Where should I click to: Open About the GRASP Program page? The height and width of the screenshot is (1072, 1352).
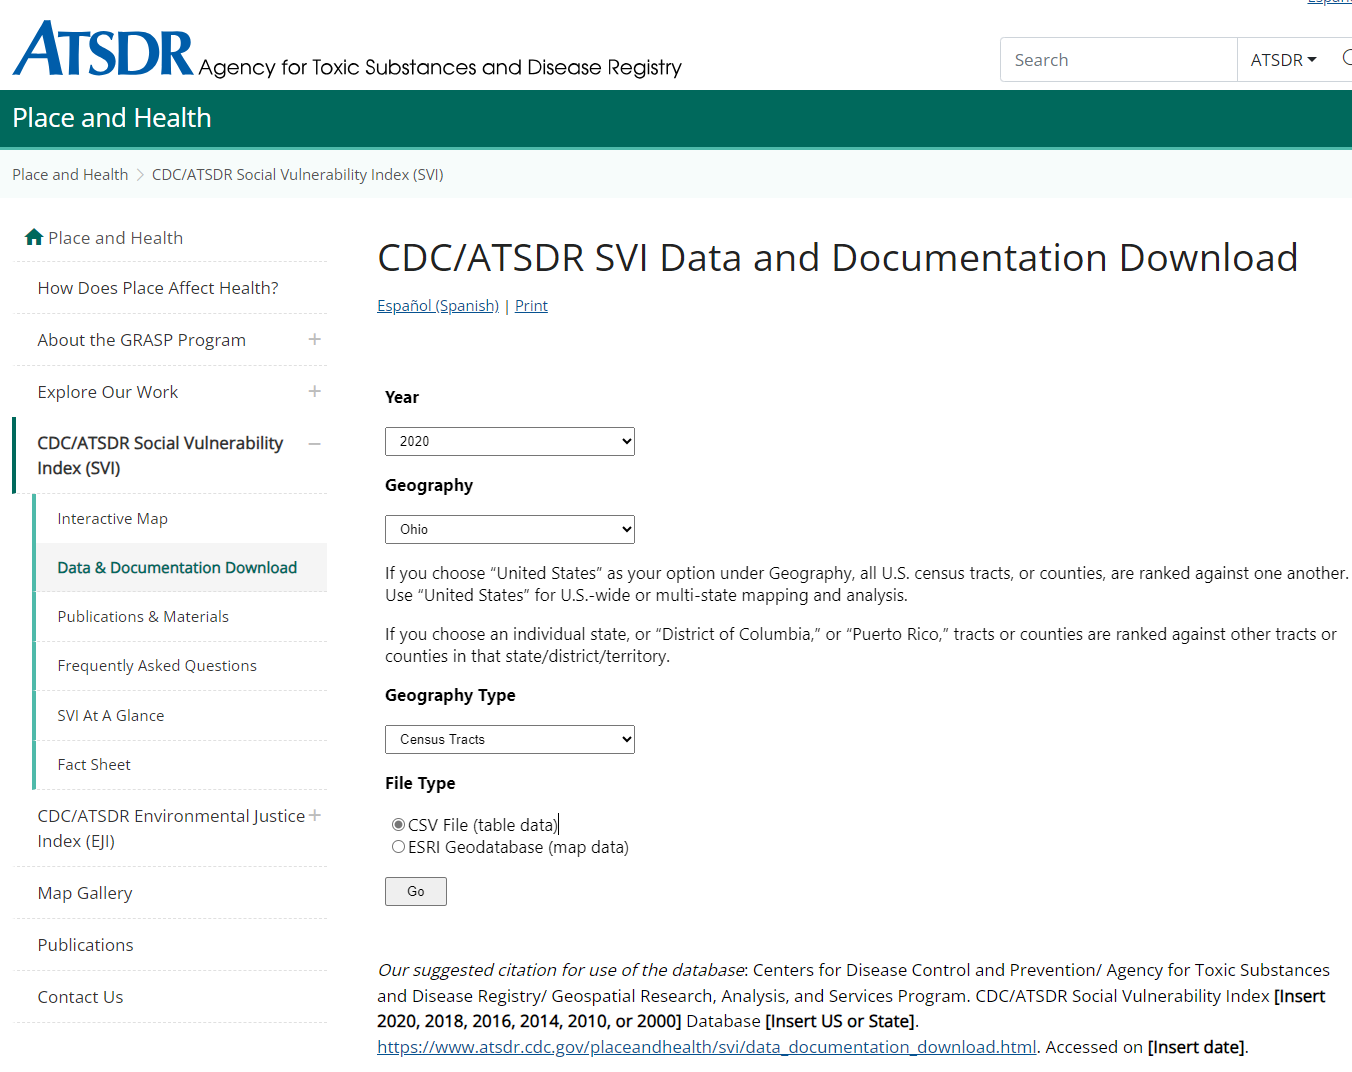pos(142,340)
